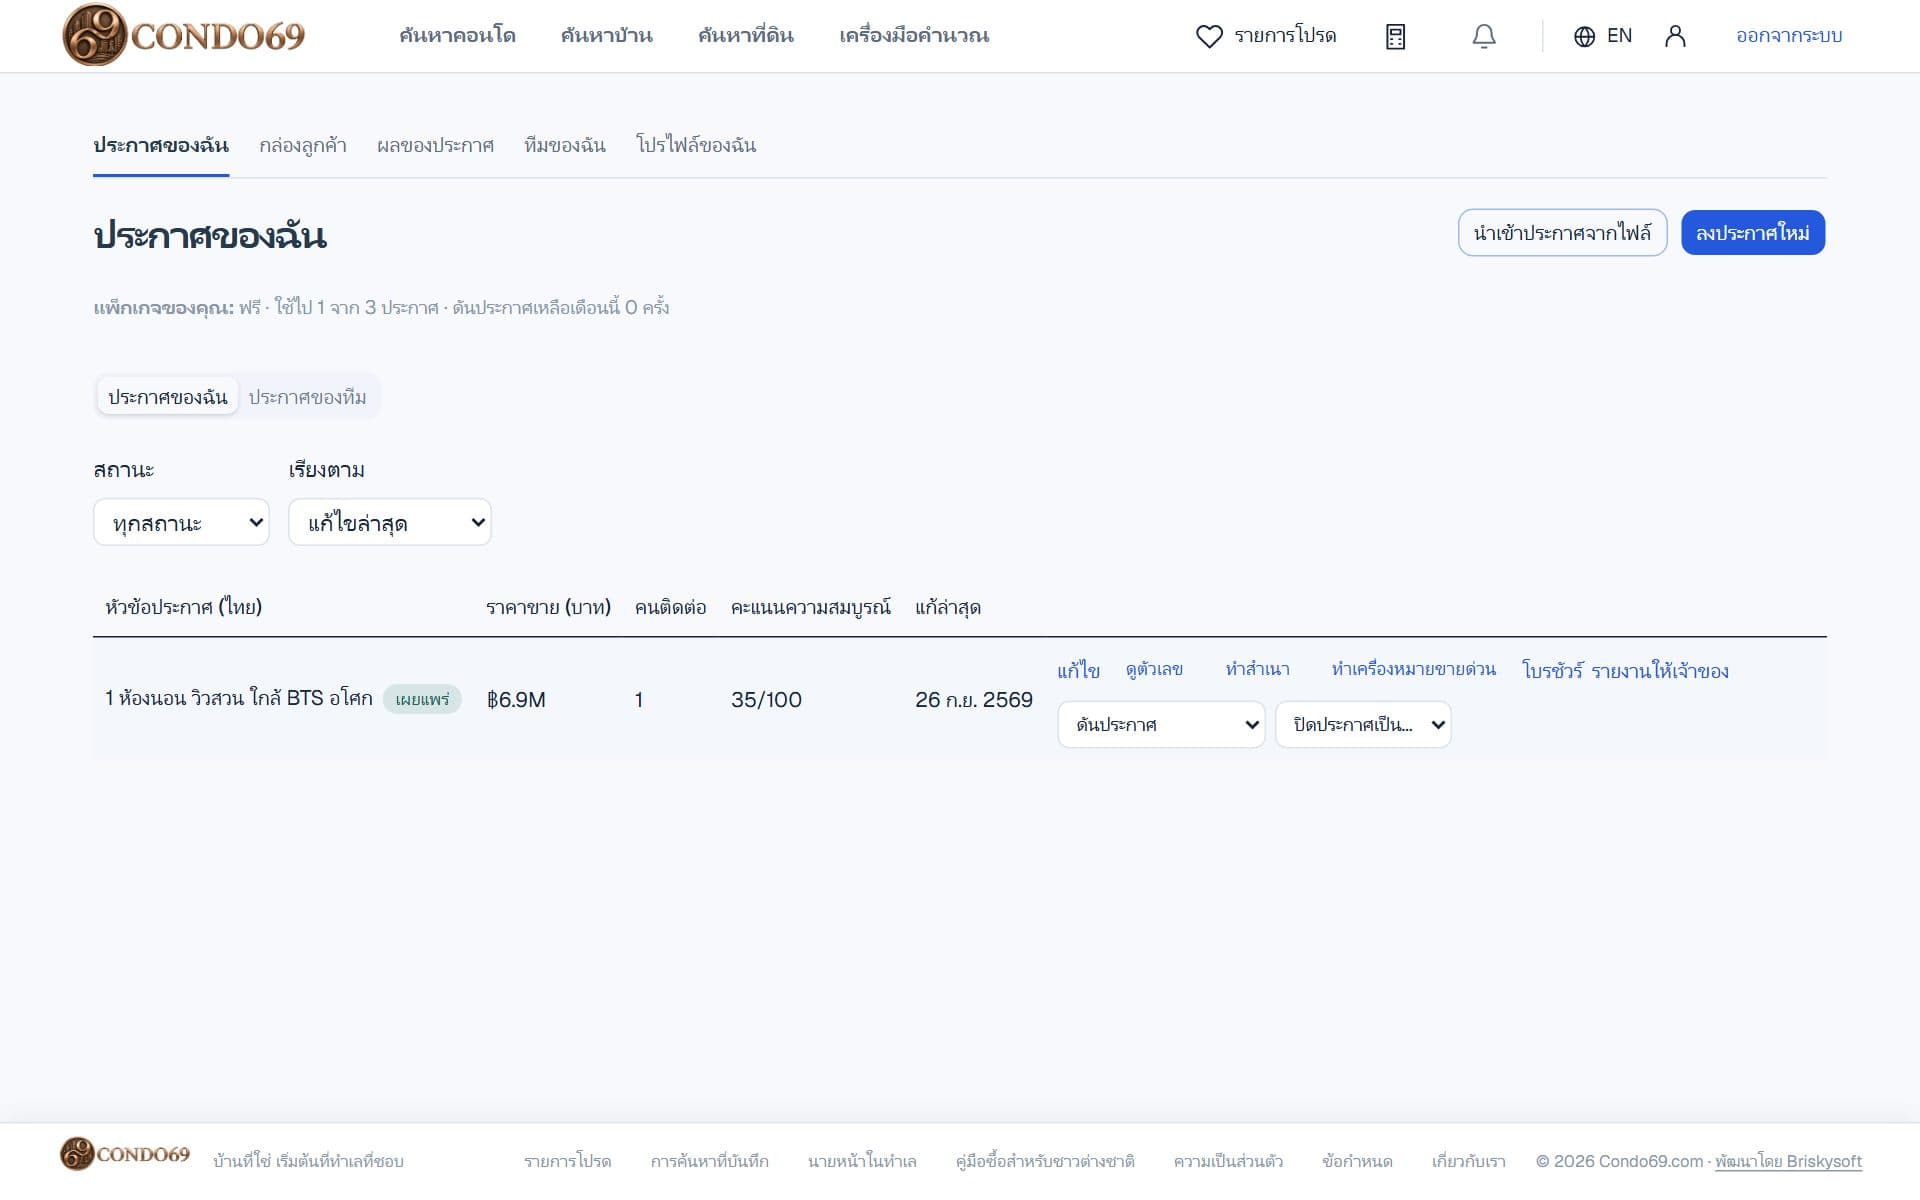This screenshot has width=1920, height=1200.
Task: Select the ประกาศของฉัน main tab
Action: pyautogui.click(x=161, y=145)
